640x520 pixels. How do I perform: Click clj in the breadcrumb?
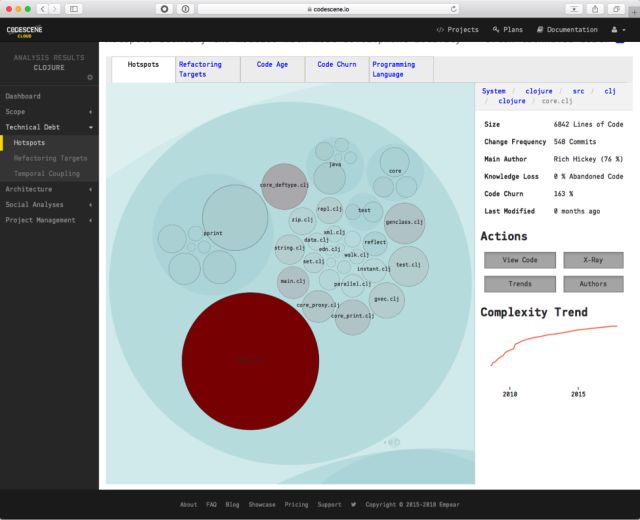point(610,91)
